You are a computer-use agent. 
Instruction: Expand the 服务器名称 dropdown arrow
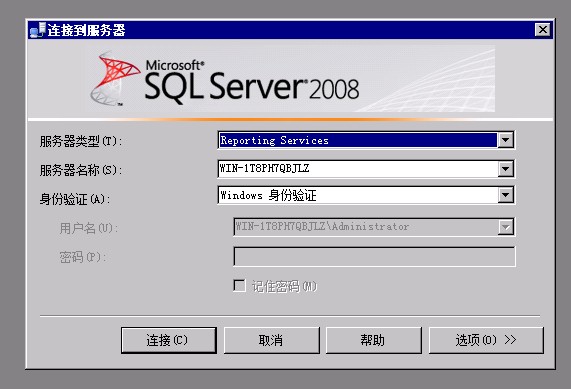[x=505, y=169]
